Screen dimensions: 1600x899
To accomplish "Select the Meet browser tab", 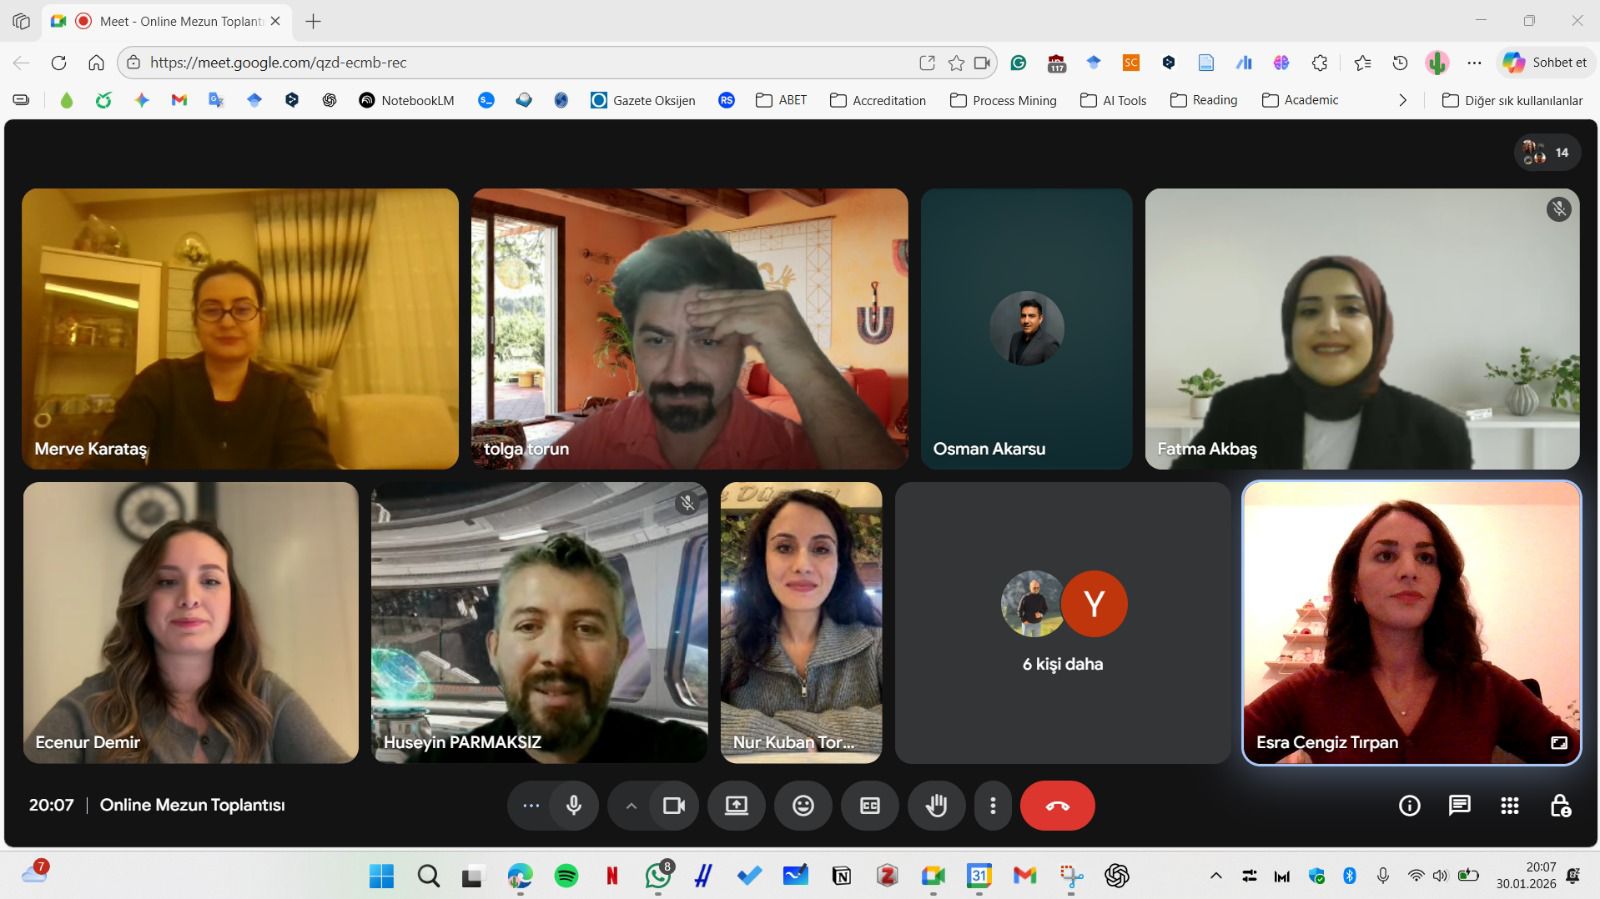I will (170, 21).
